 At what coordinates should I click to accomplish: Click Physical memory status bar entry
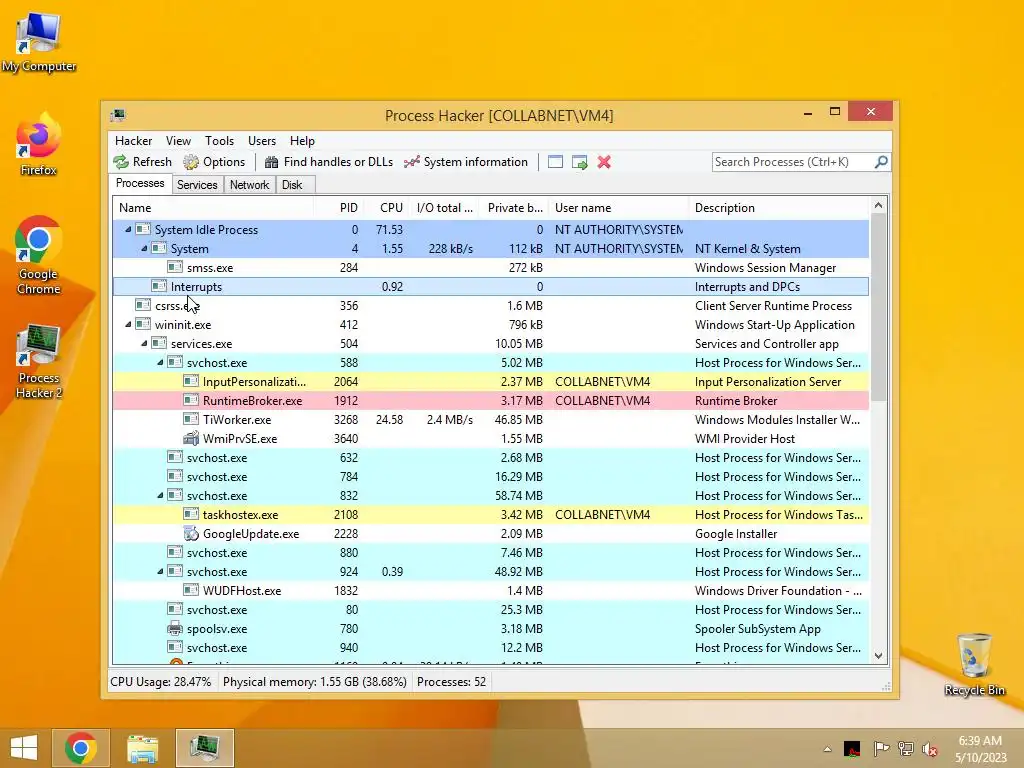[x=315, y=682]
